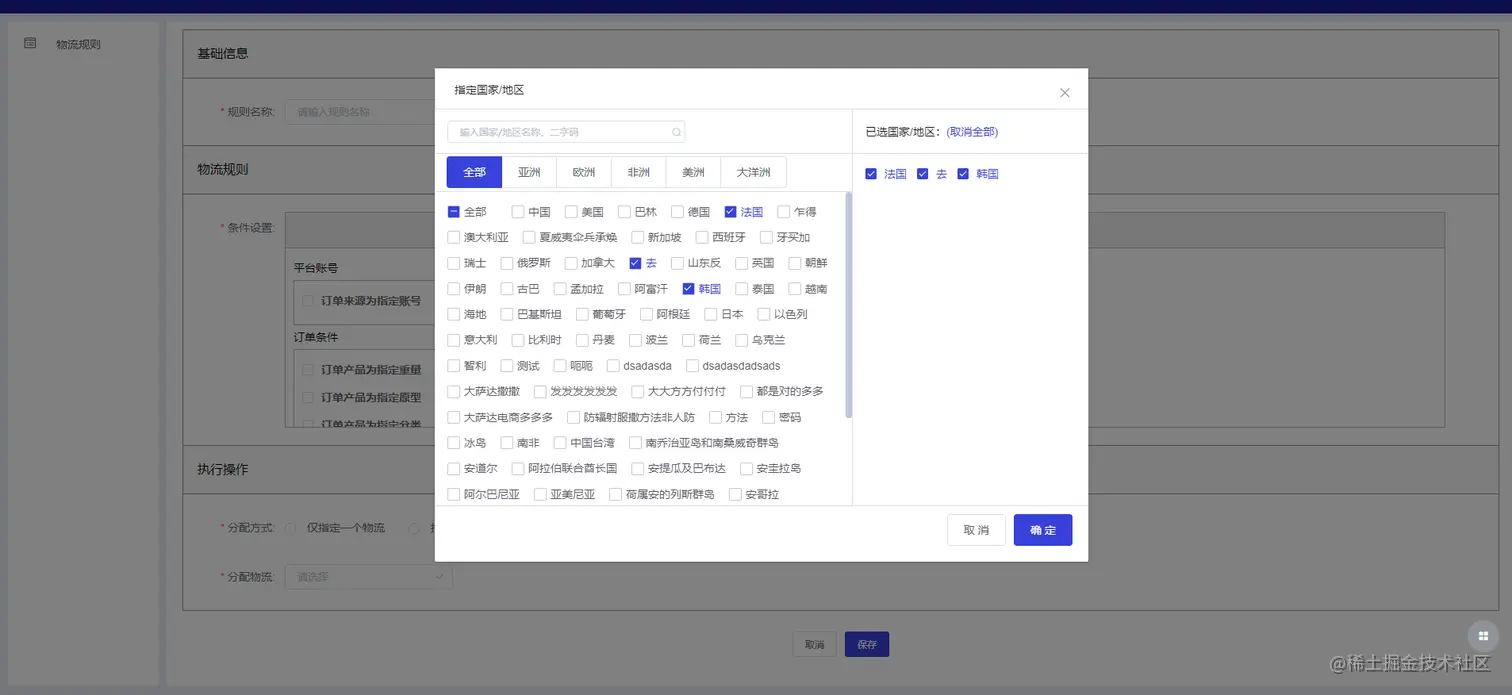Image resolution: width=1512 pixels, height=695 pixels.
Task: Uncheck 韩国 in the left country list
Action: click(x=689, y=289)
